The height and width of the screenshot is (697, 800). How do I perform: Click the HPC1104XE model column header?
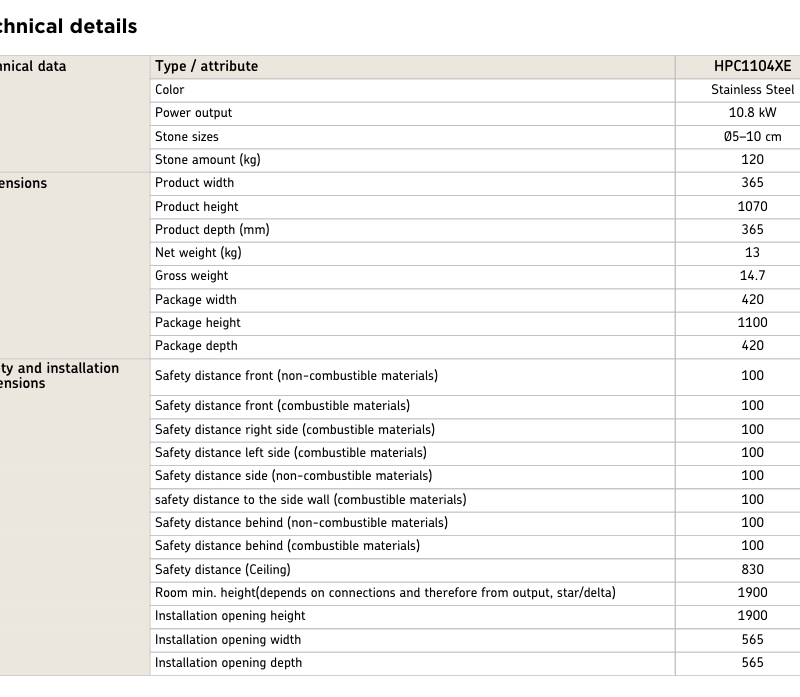coord(752,67)
